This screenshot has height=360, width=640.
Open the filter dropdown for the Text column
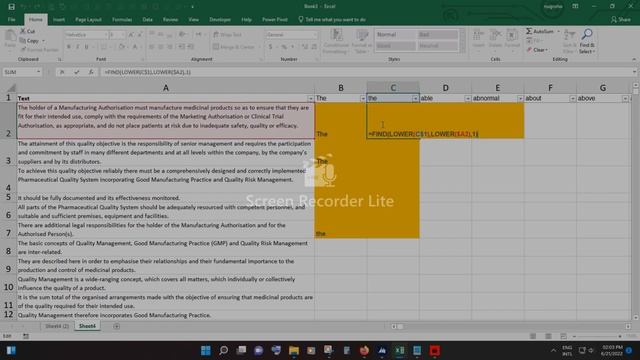(x=310, y=99)
